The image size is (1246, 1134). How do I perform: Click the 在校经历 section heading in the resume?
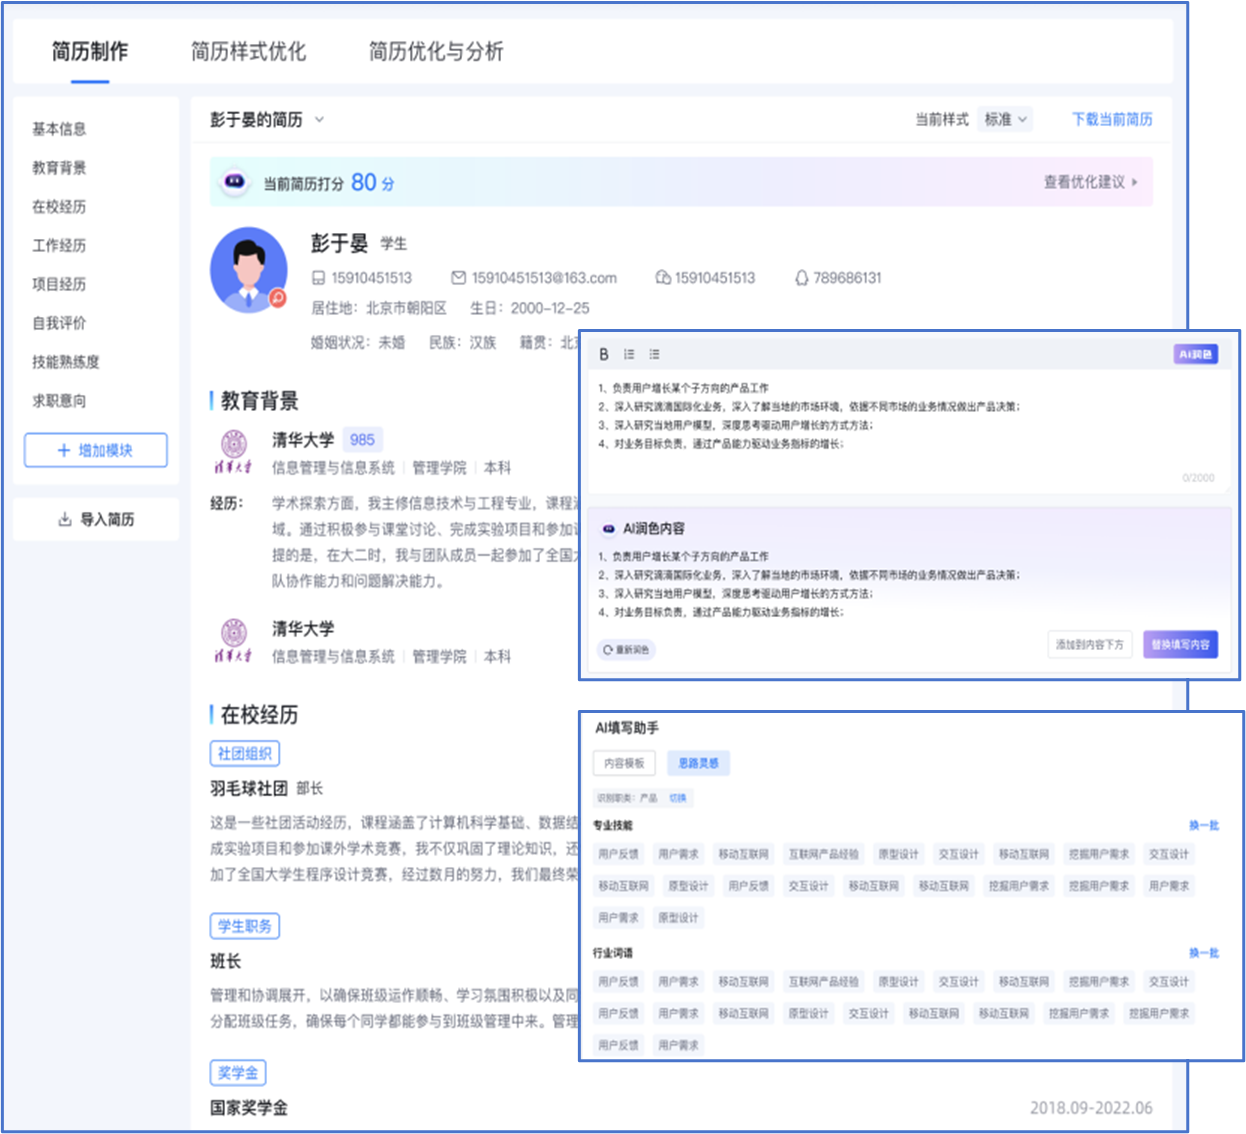(260, 715)
